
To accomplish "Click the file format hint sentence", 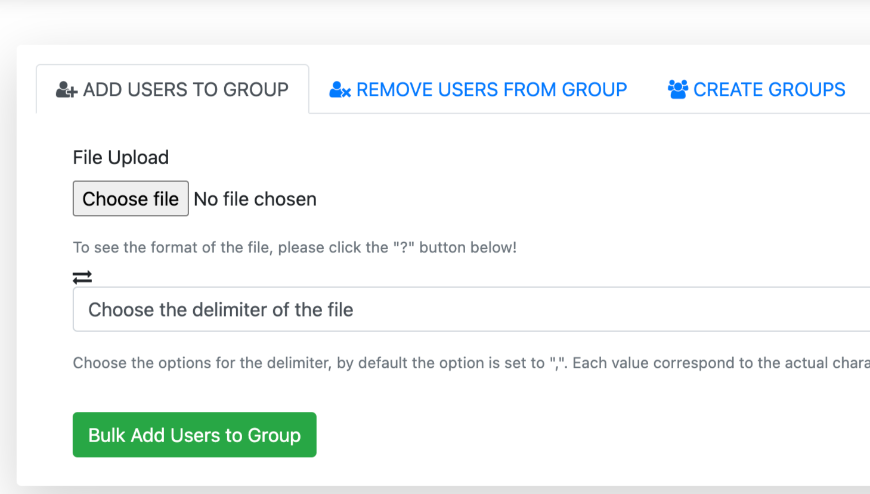I will click(294, 247).
